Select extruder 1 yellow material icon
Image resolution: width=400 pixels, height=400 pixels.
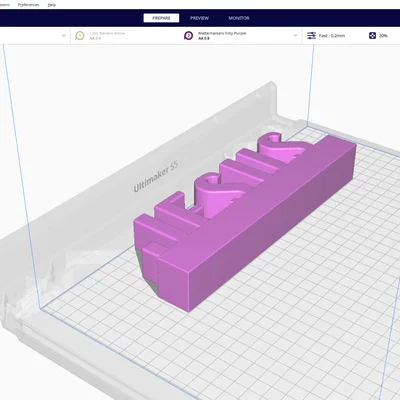tap(80, 36)
